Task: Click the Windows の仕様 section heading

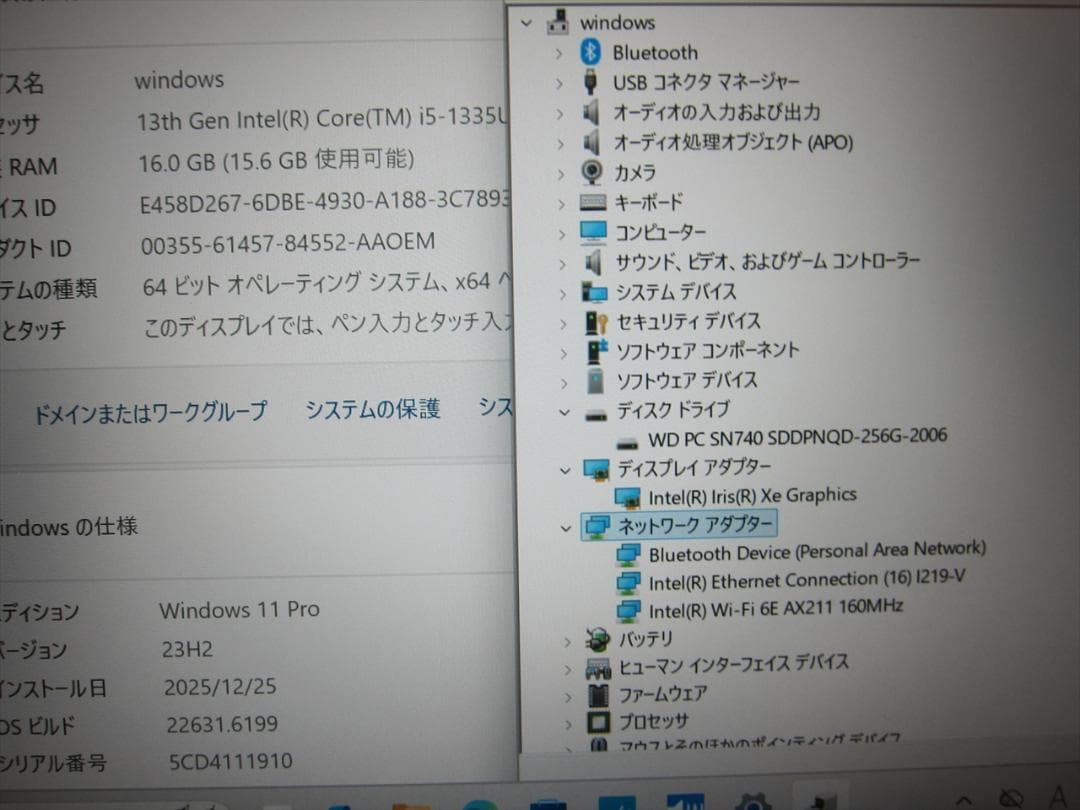Action: click(x=69, y=528)
